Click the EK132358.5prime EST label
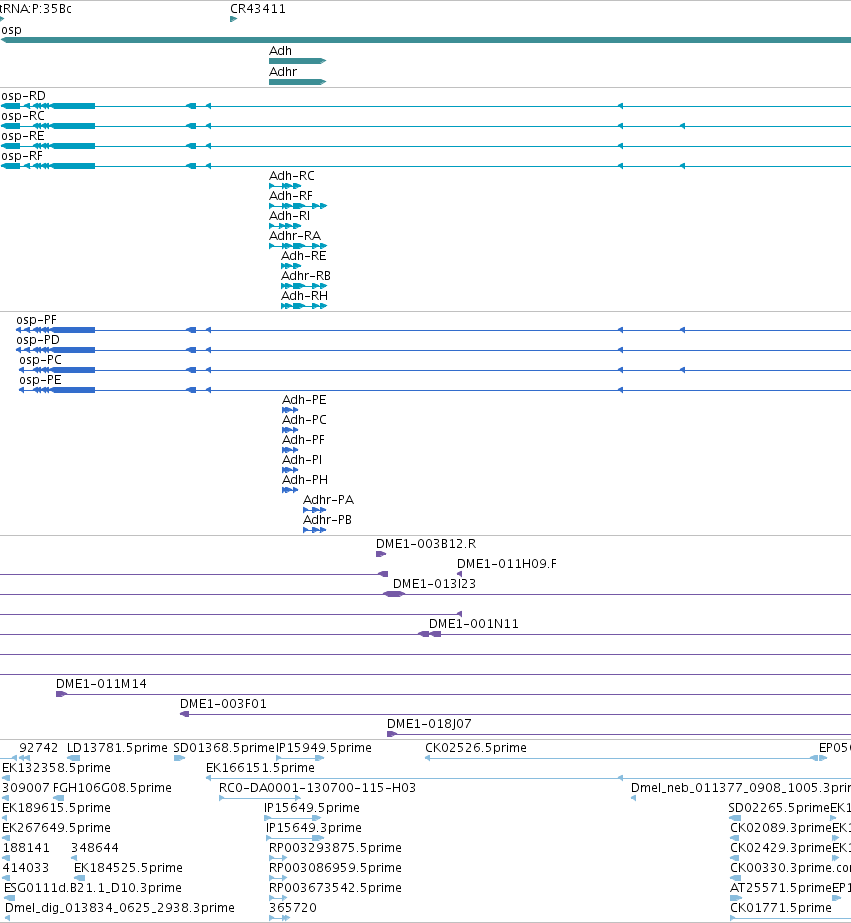Screen dimensions: 851x923 click(56, 768)
